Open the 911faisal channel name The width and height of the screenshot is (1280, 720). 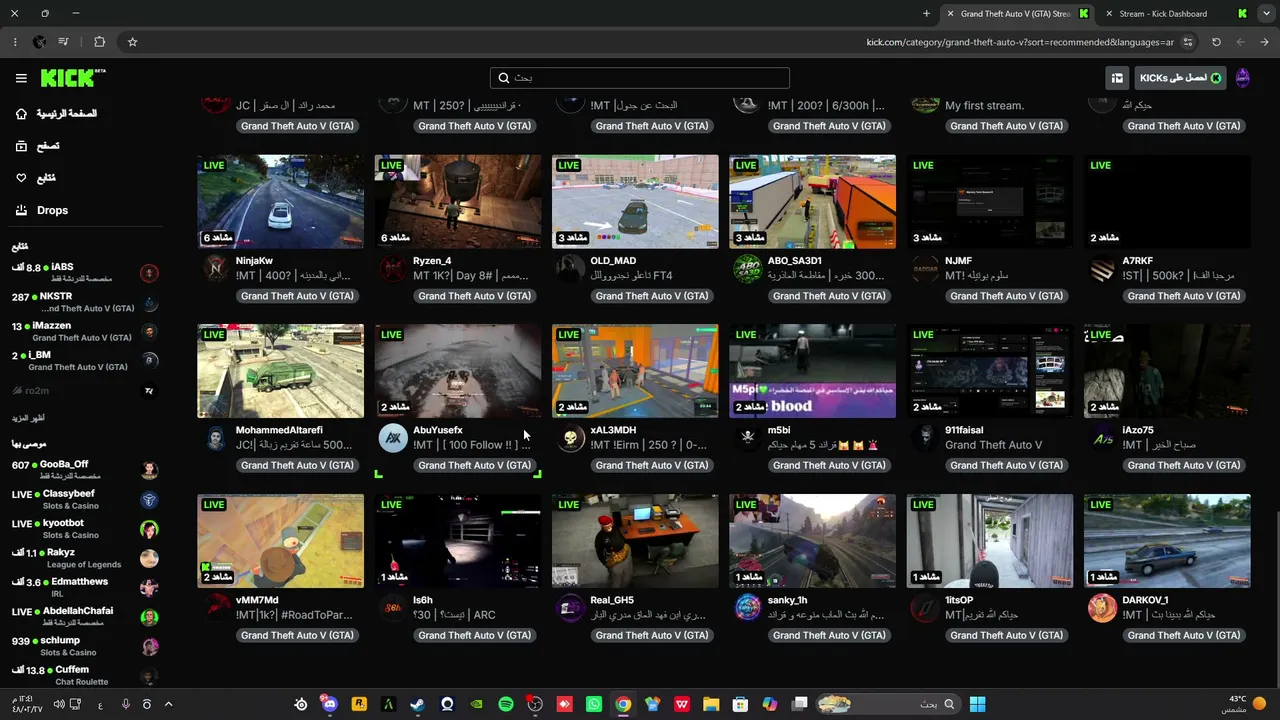964,430
